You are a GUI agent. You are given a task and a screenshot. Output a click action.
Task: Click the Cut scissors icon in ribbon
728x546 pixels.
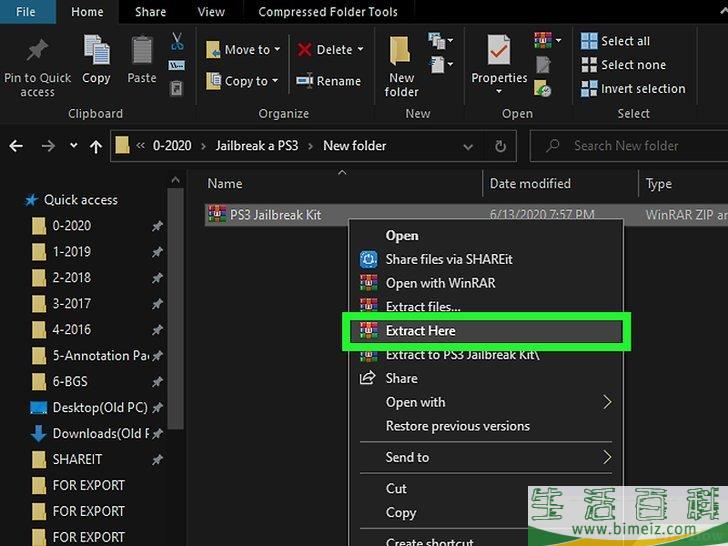(177, 41)
